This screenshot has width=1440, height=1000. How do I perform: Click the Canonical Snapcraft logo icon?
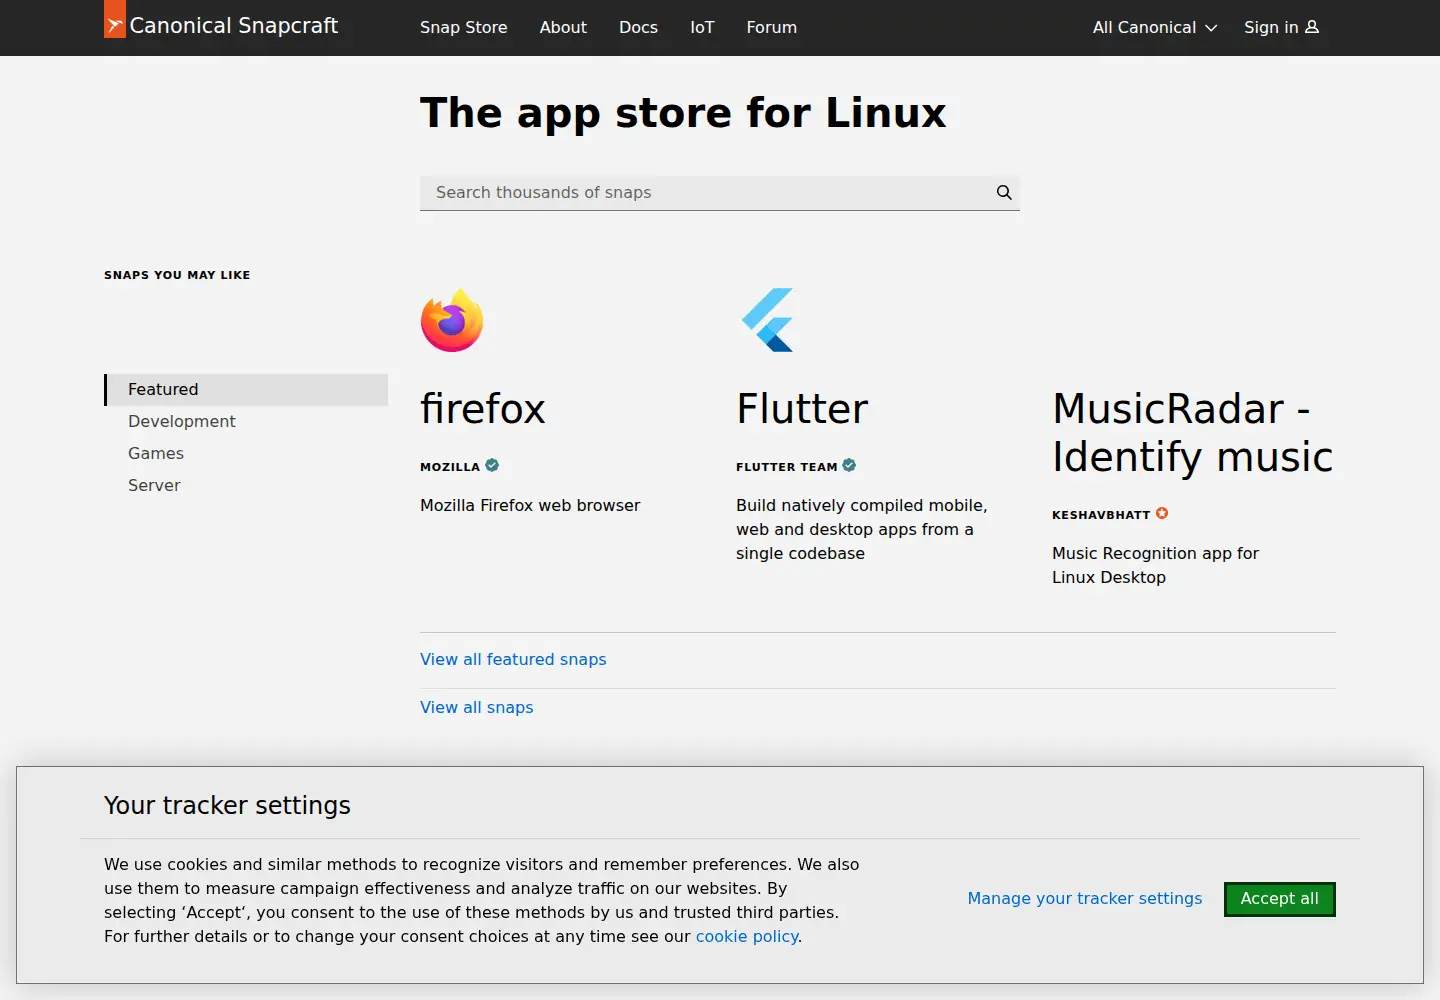pyautogui.click(x=115, y=19)
